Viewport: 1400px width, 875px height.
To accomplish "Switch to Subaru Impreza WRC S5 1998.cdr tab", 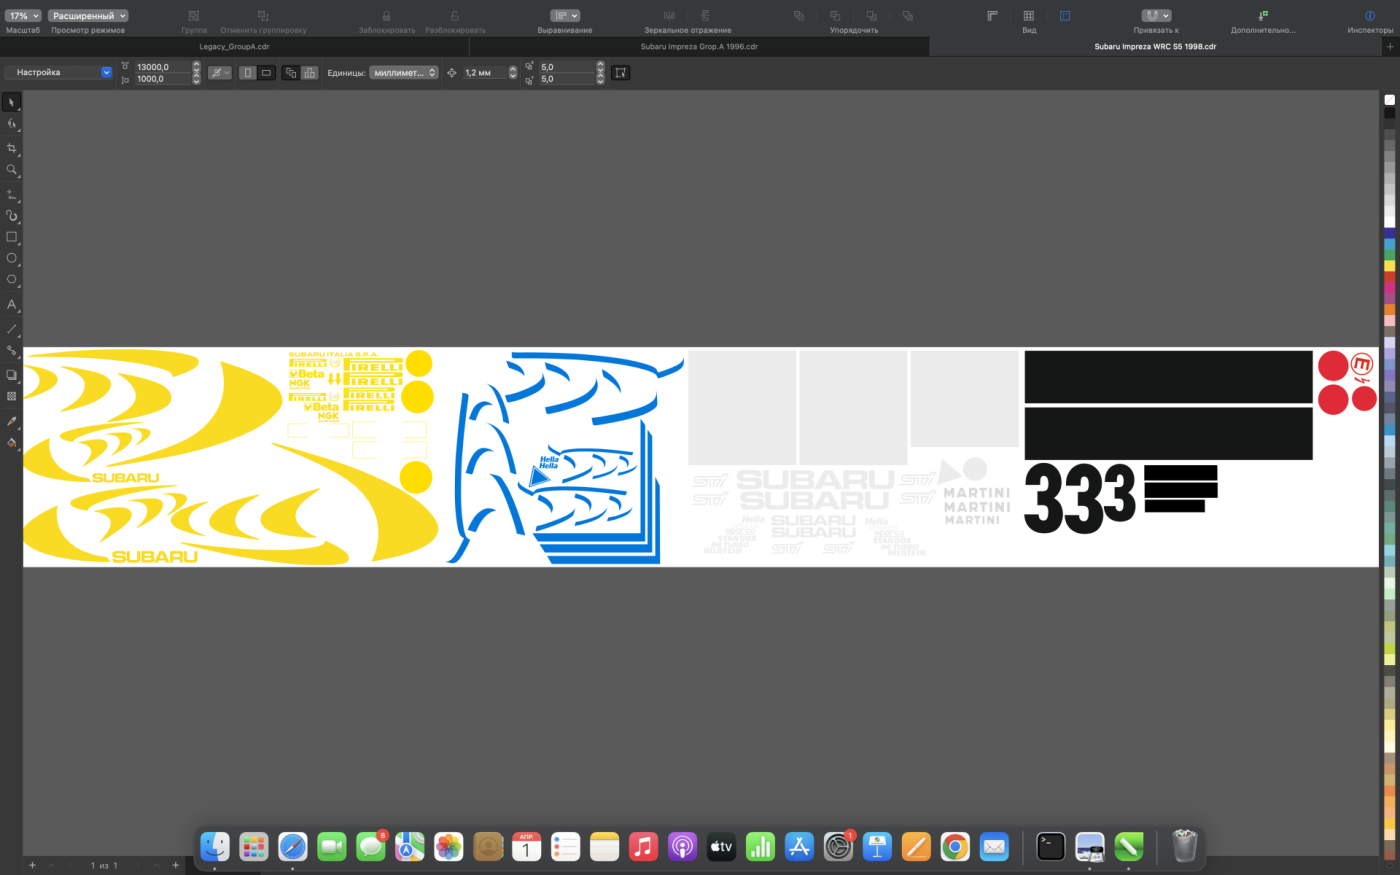I will 1155,47.
